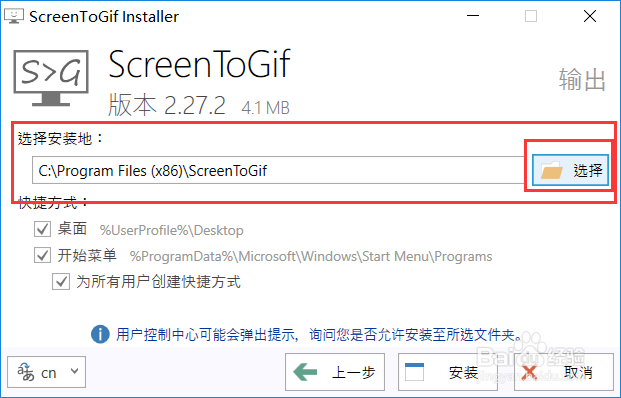Cancel setup with the 取消 button
621x398 pixels.
point(564,372)
